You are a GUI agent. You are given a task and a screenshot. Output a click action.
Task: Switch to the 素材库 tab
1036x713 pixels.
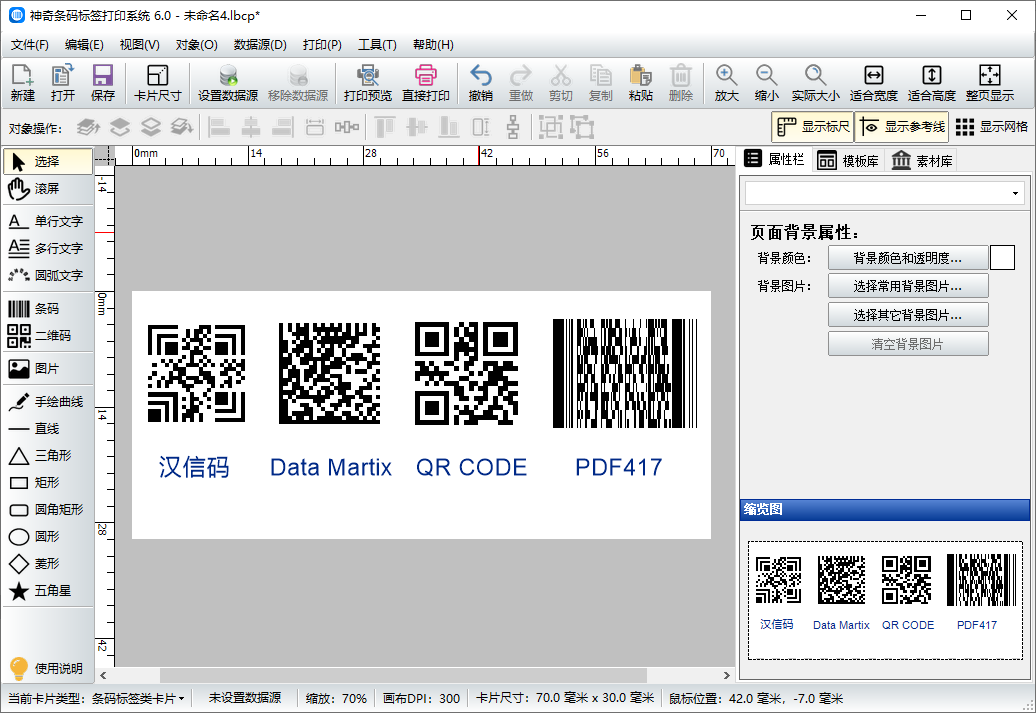coord(922,161)
